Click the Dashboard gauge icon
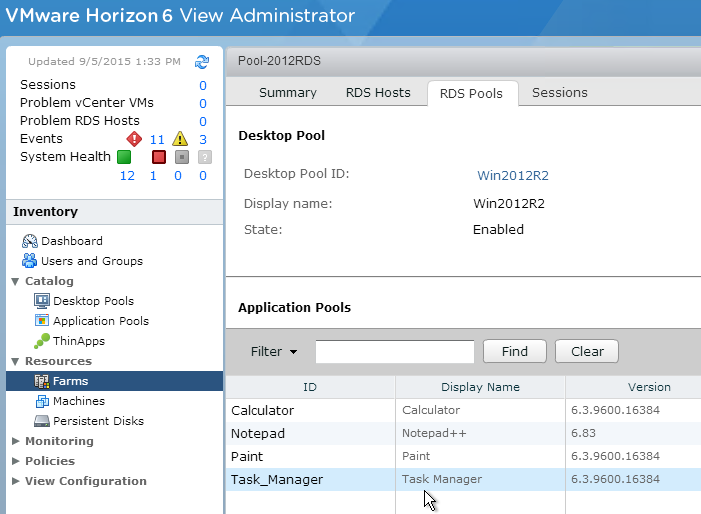 (30, 241)
